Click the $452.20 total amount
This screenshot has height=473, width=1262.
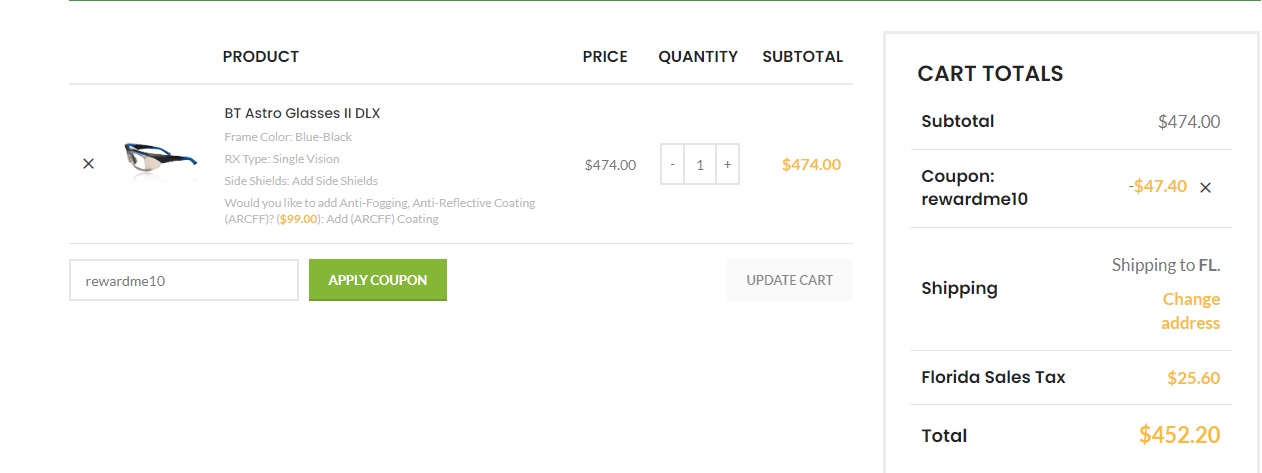point(1179,435)
